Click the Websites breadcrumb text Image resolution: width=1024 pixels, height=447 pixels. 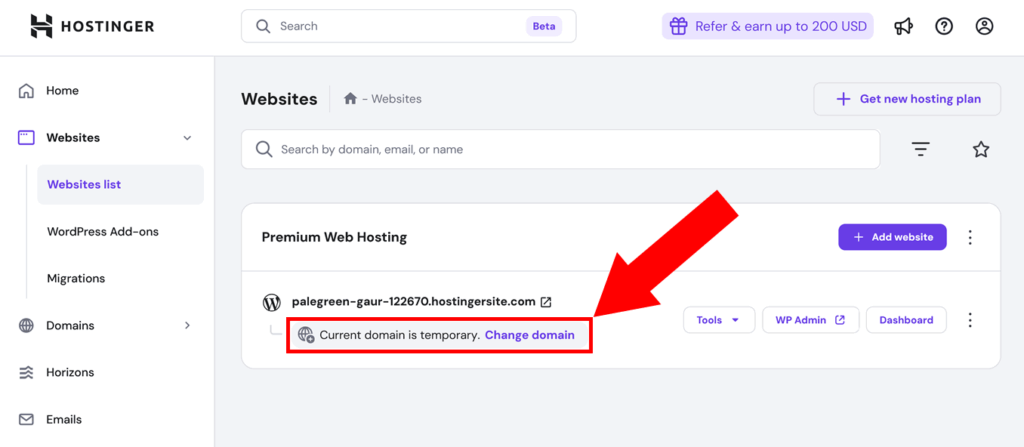(396, 99)
